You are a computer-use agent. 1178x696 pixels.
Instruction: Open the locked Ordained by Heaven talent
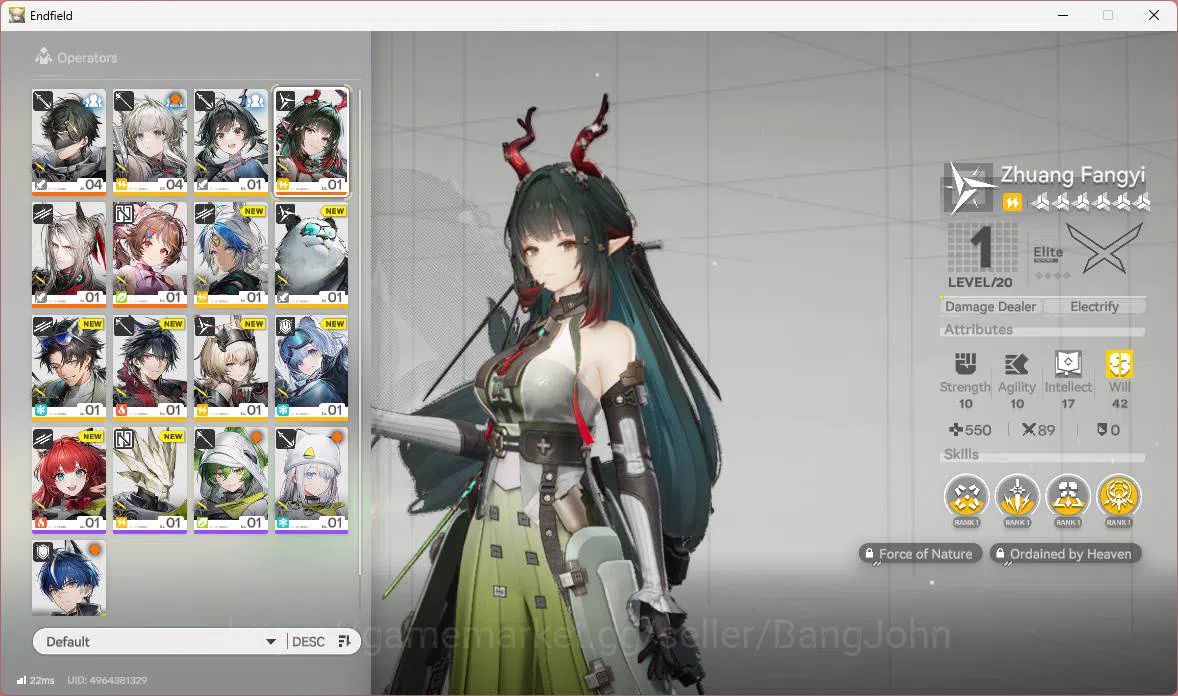[1065, 554]
